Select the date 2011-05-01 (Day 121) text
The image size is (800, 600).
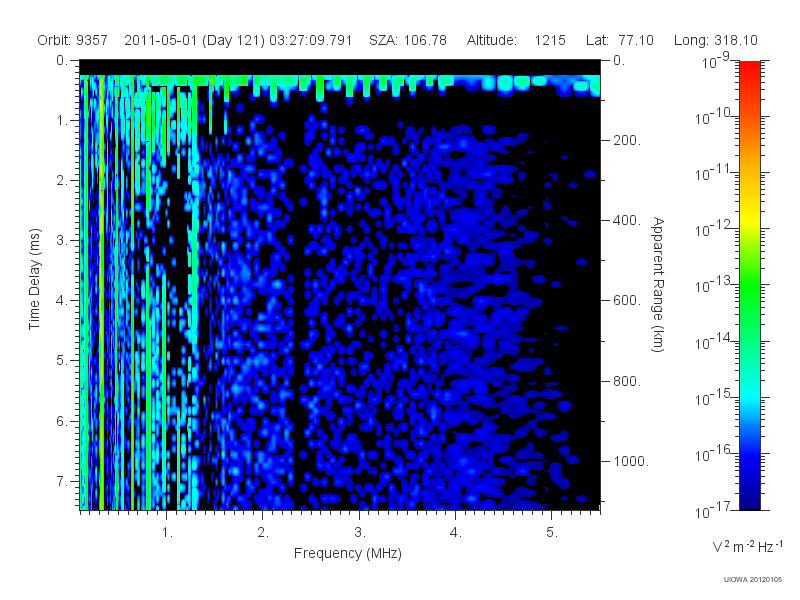[194, 40]
